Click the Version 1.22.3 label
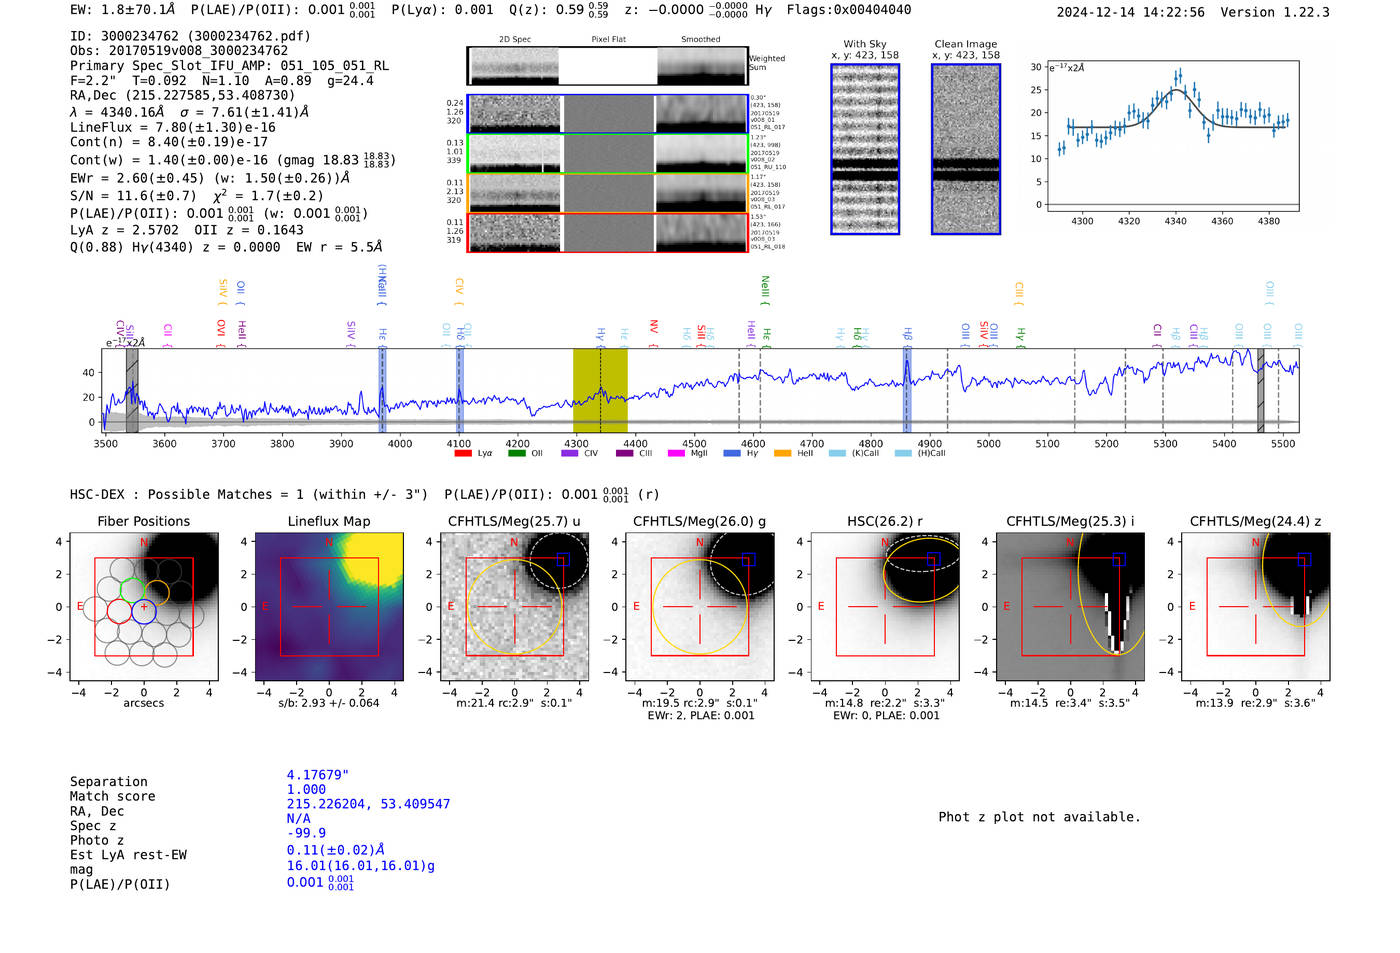This screenshot has width=1400, height=953. click(x=1275, y=13)
